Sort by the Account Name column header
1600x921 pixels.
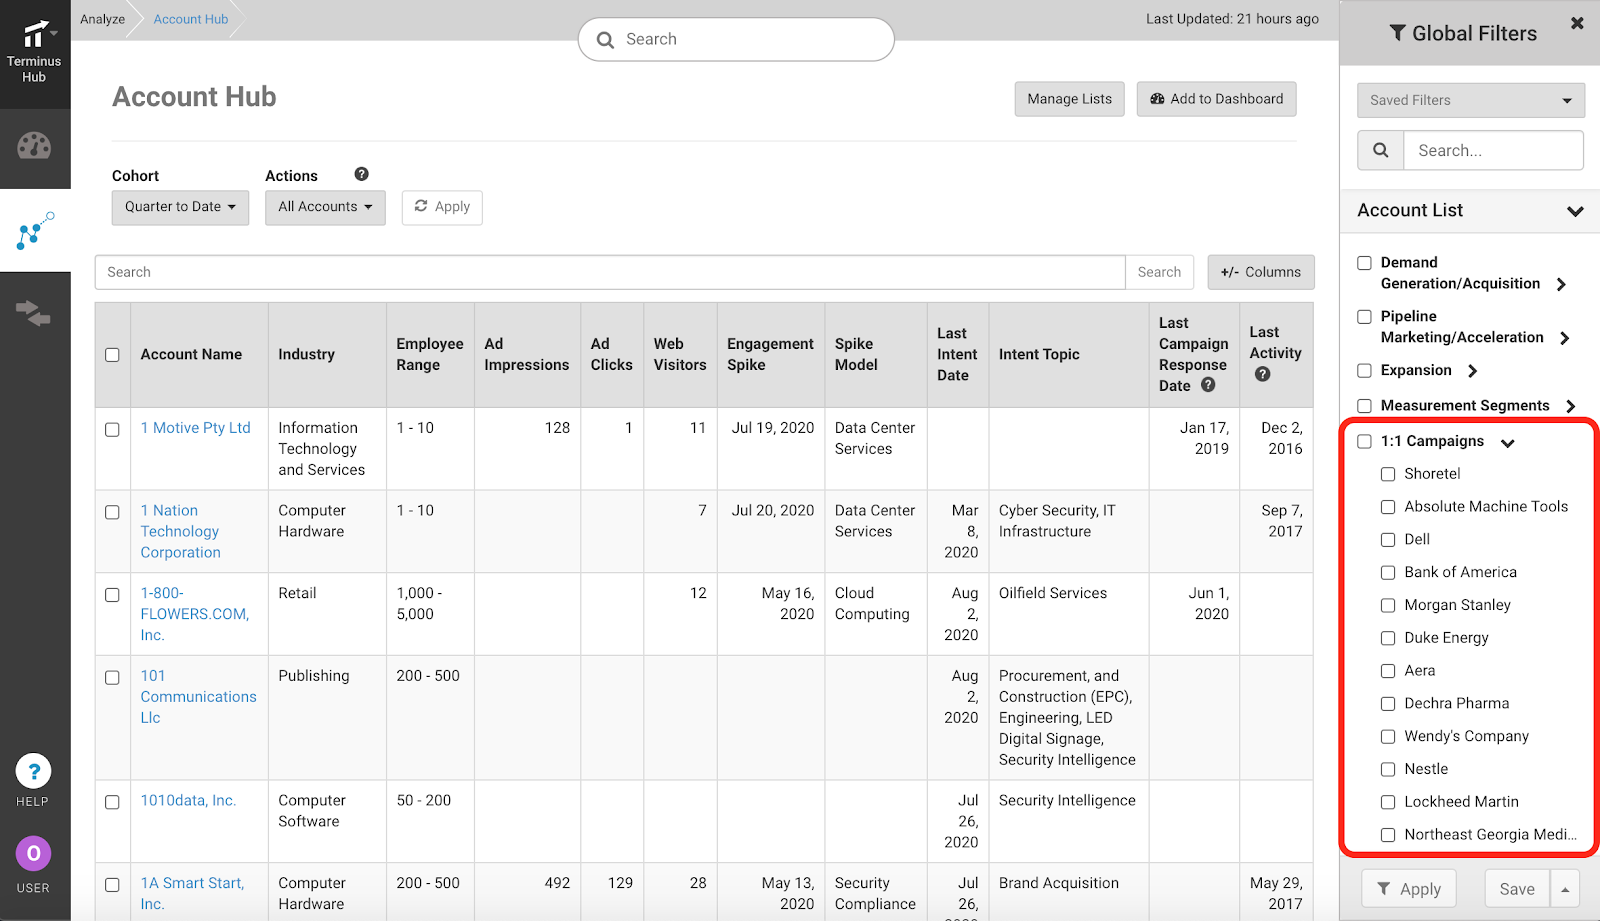click(191, 354)
